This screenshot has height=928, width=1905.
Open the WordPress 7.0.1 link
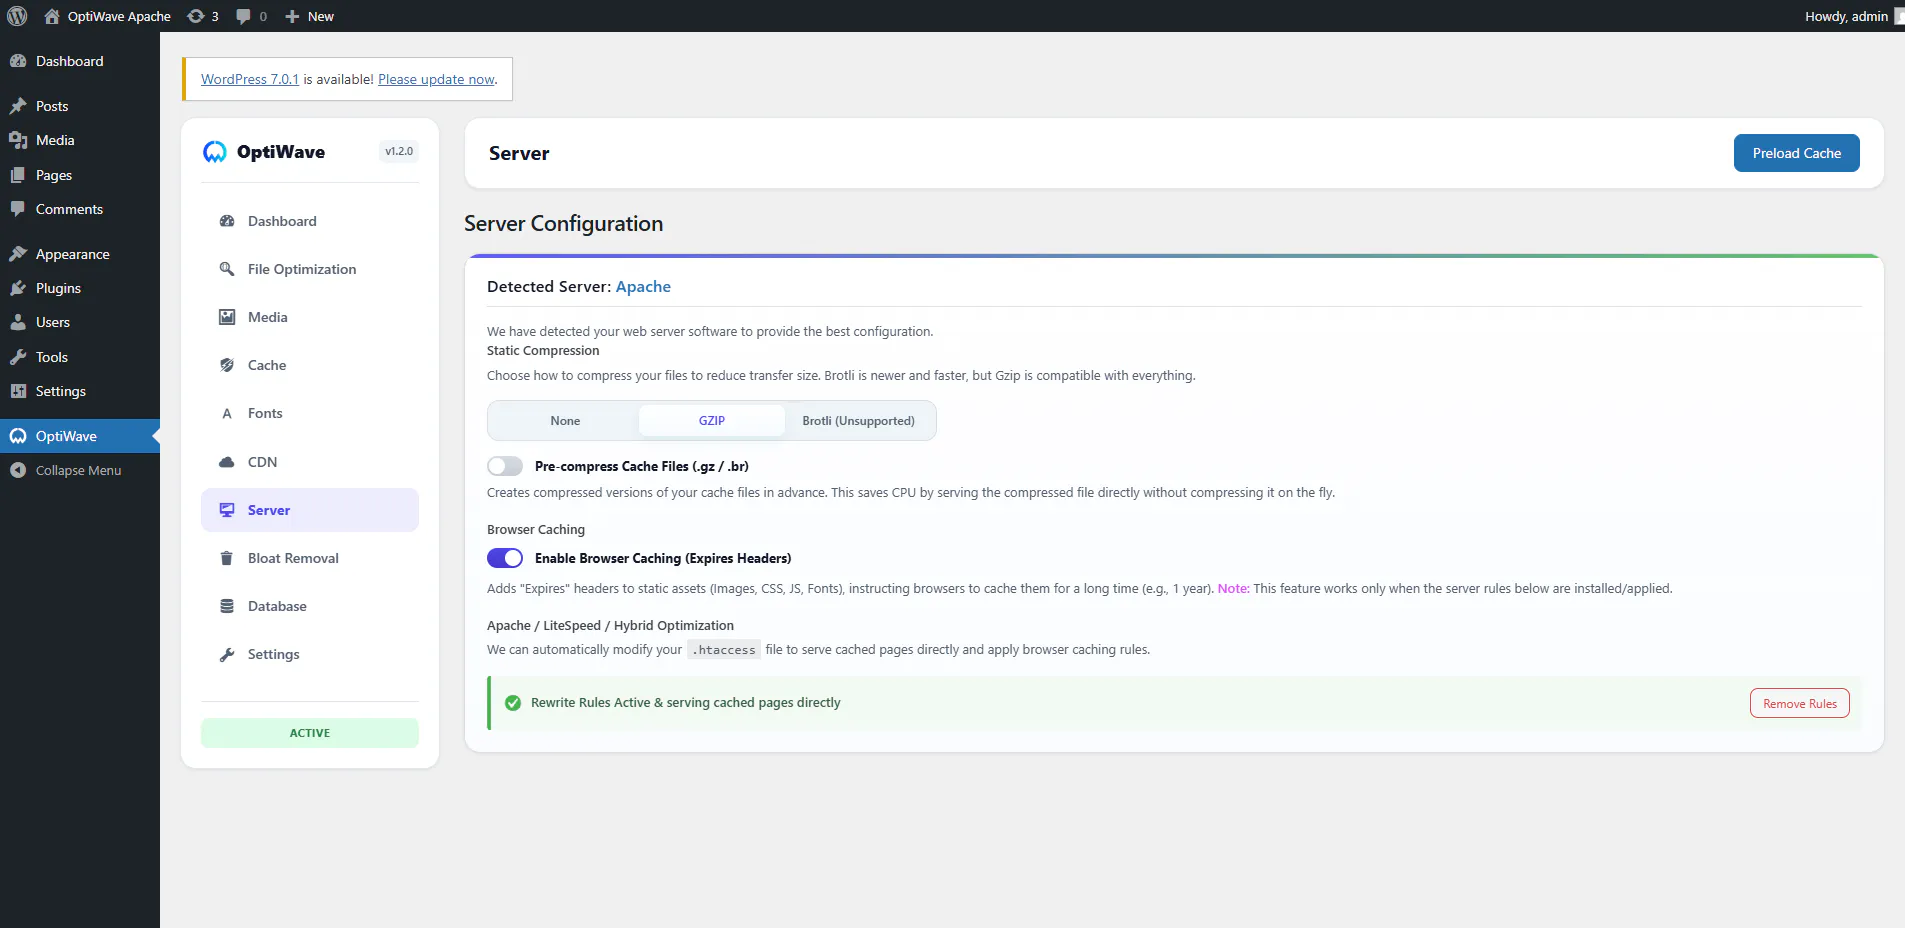250,79
